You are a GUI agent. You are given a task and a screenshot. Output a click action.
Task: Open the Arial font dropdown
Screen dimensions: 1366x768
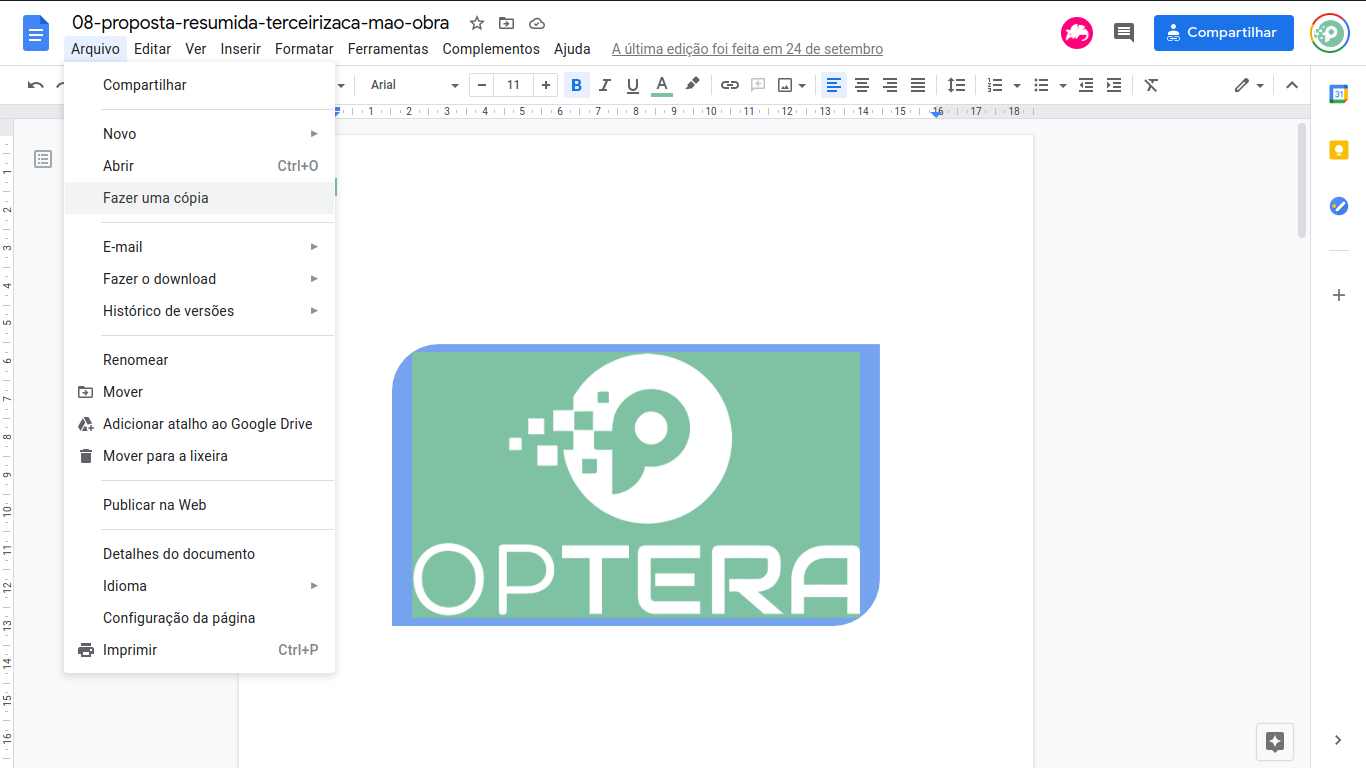pyautogui.click(x=415, y=85)
